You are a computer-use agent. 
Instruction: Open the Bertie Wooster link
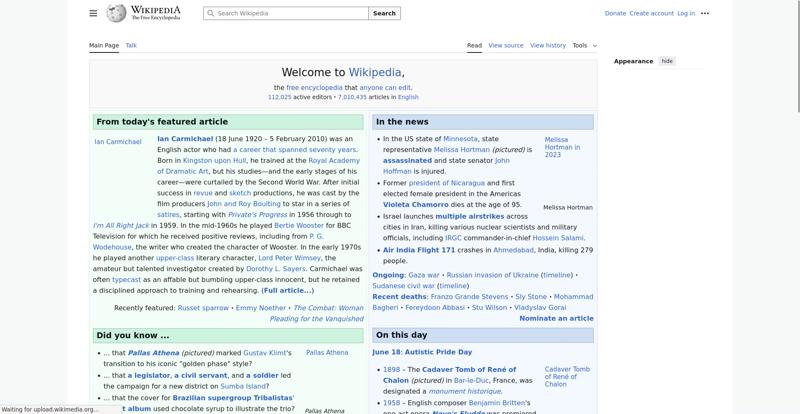click(299, 225)
